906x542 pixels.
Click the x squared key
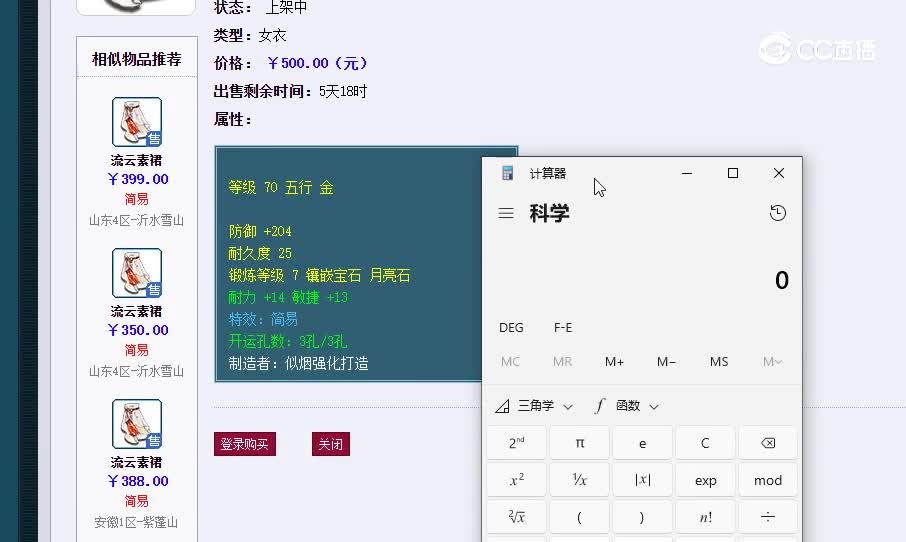pos(517,480)
